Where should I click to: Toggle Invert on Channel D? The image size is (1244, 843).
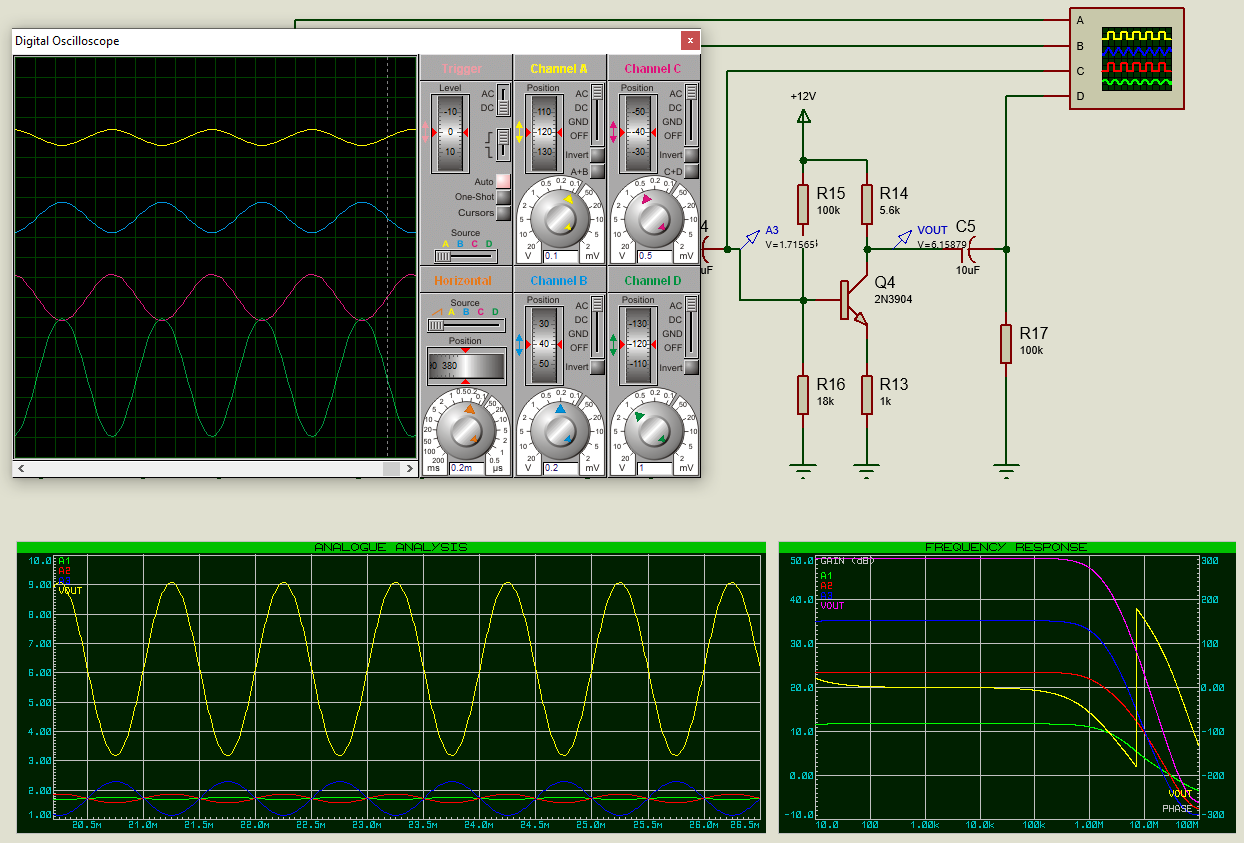691,367
